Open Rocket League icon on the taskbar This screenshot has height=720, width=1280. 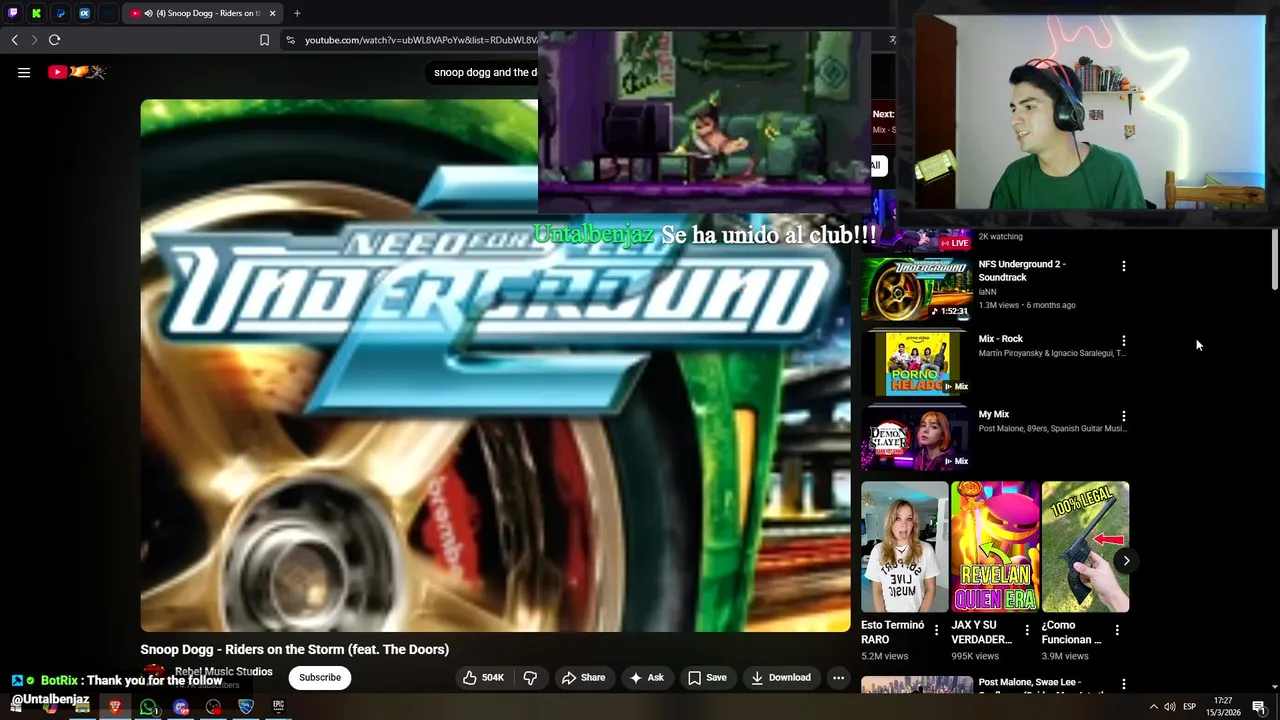click(x=246, y=707)
